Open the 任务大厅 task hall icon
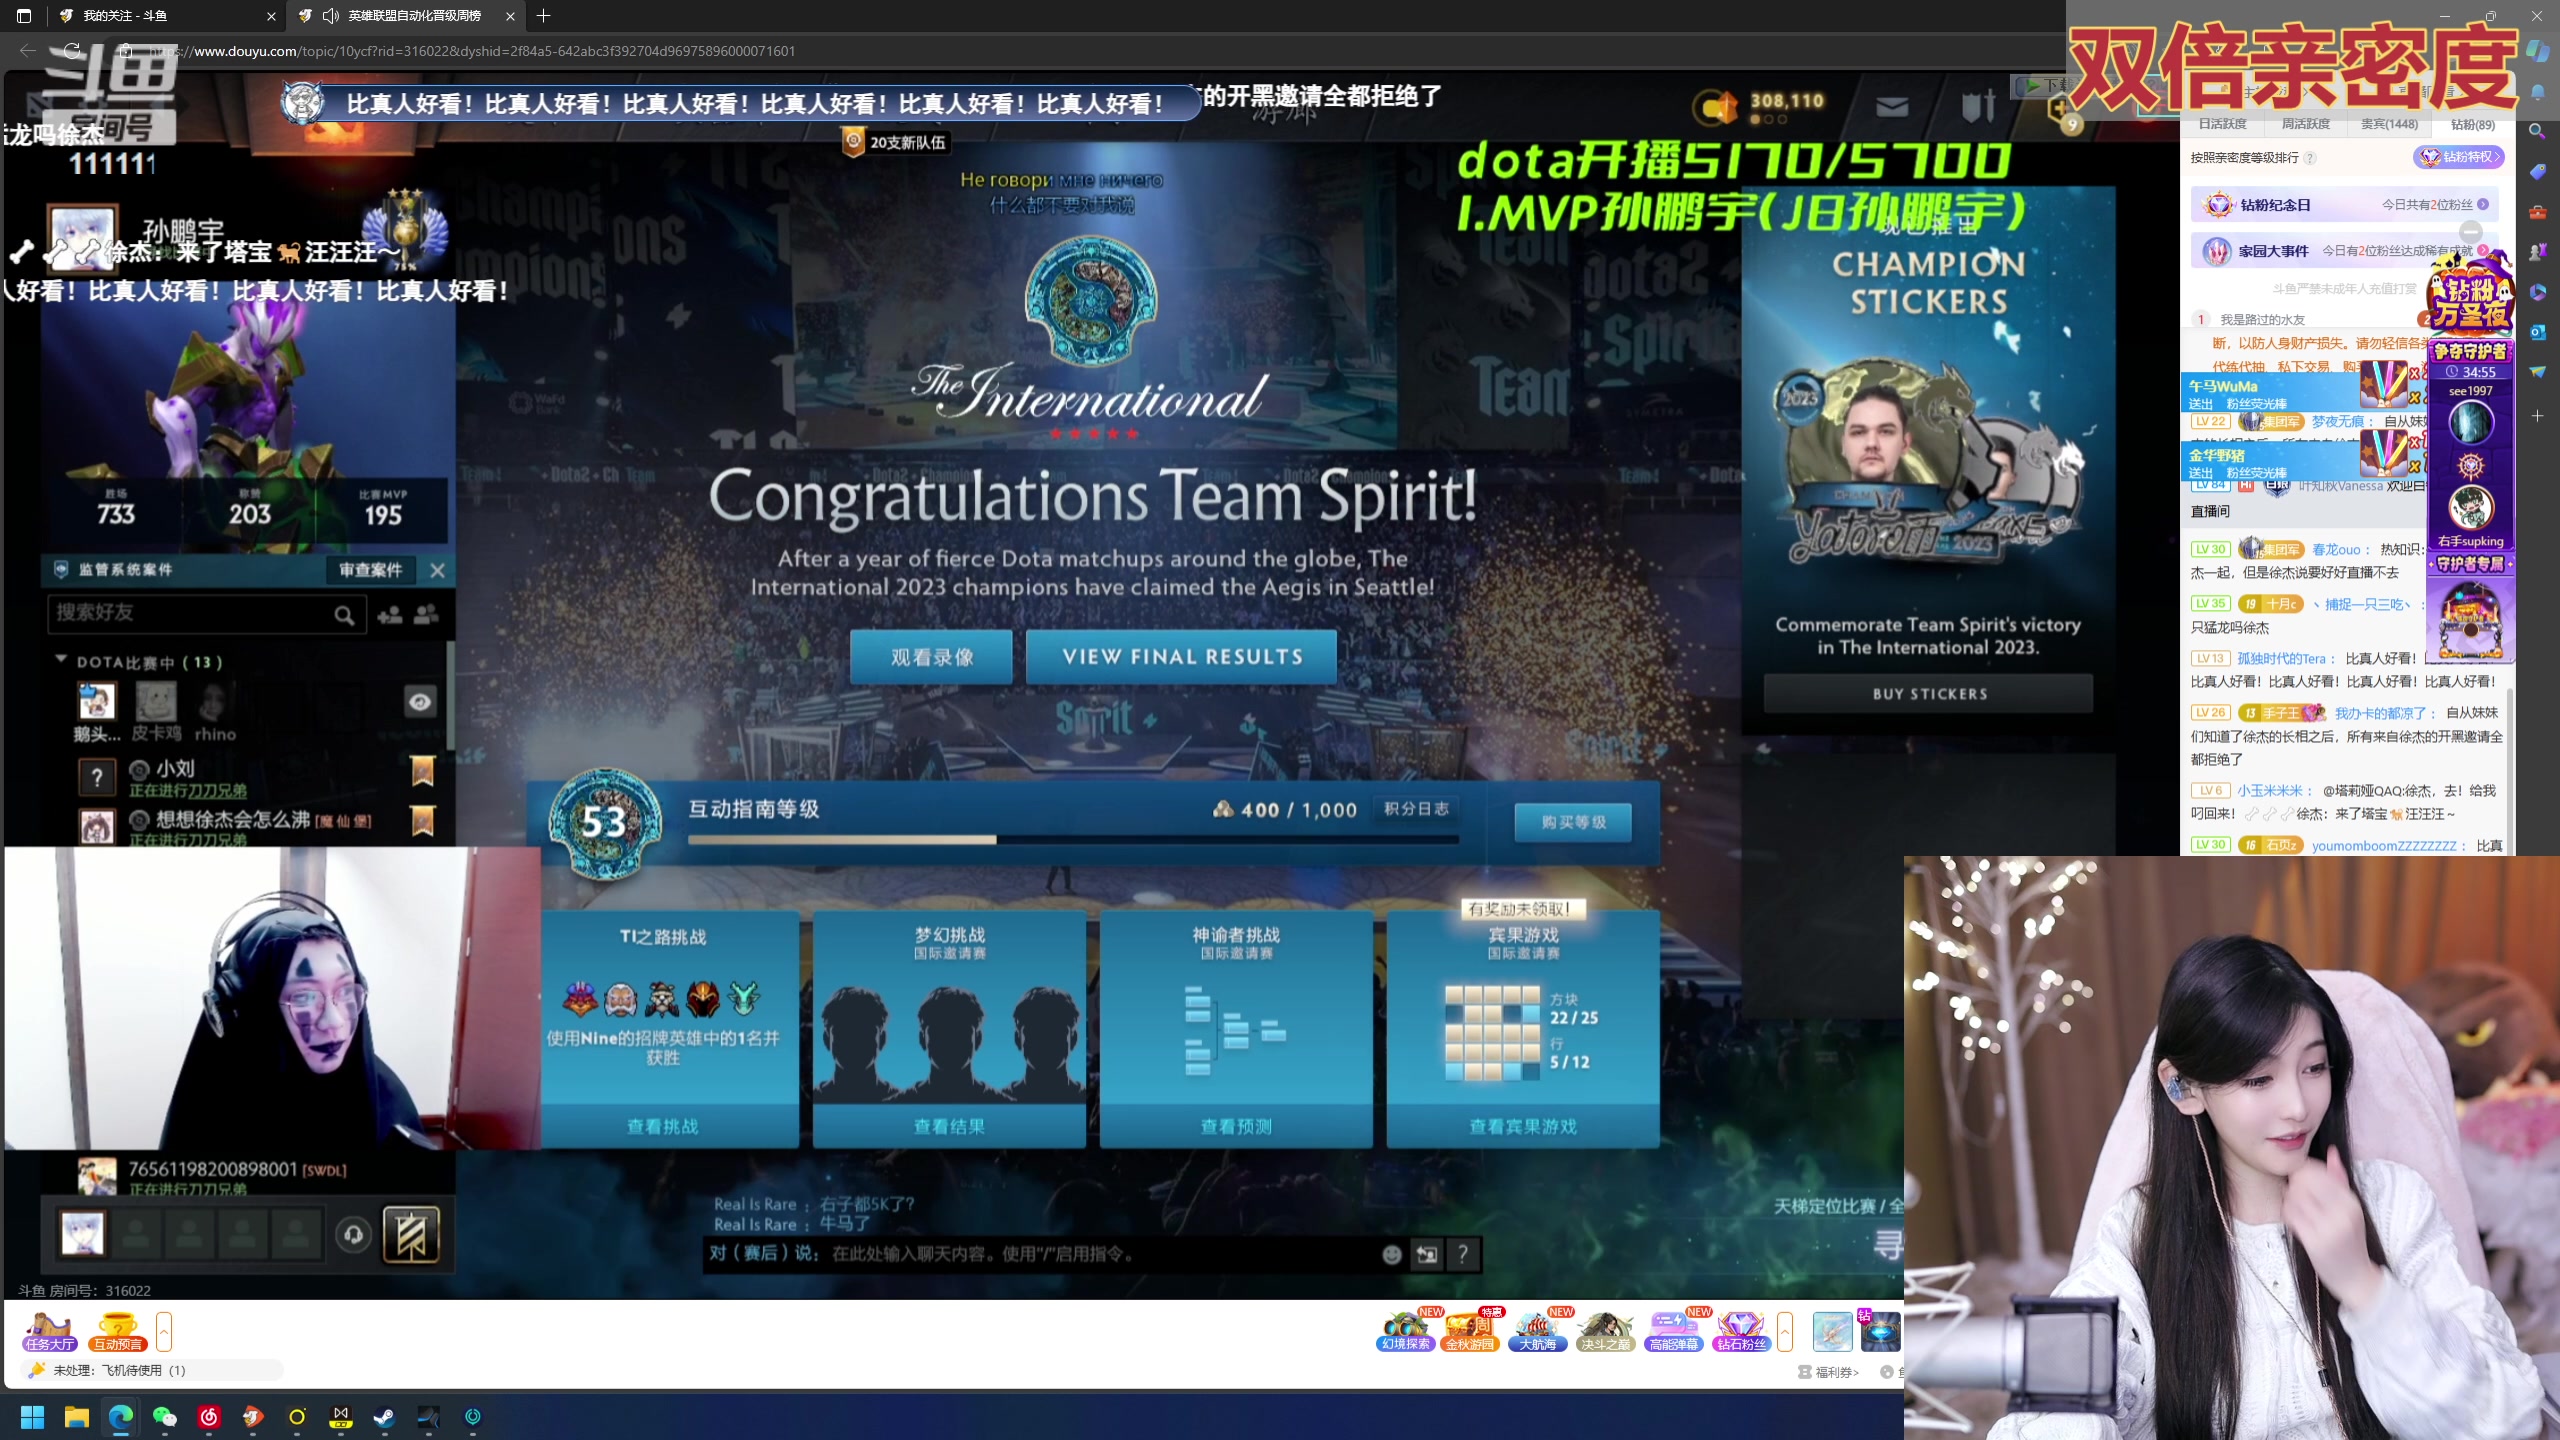This screenshot has height=1440, width=2560. pyautogui.click(x=50, y=1331)
